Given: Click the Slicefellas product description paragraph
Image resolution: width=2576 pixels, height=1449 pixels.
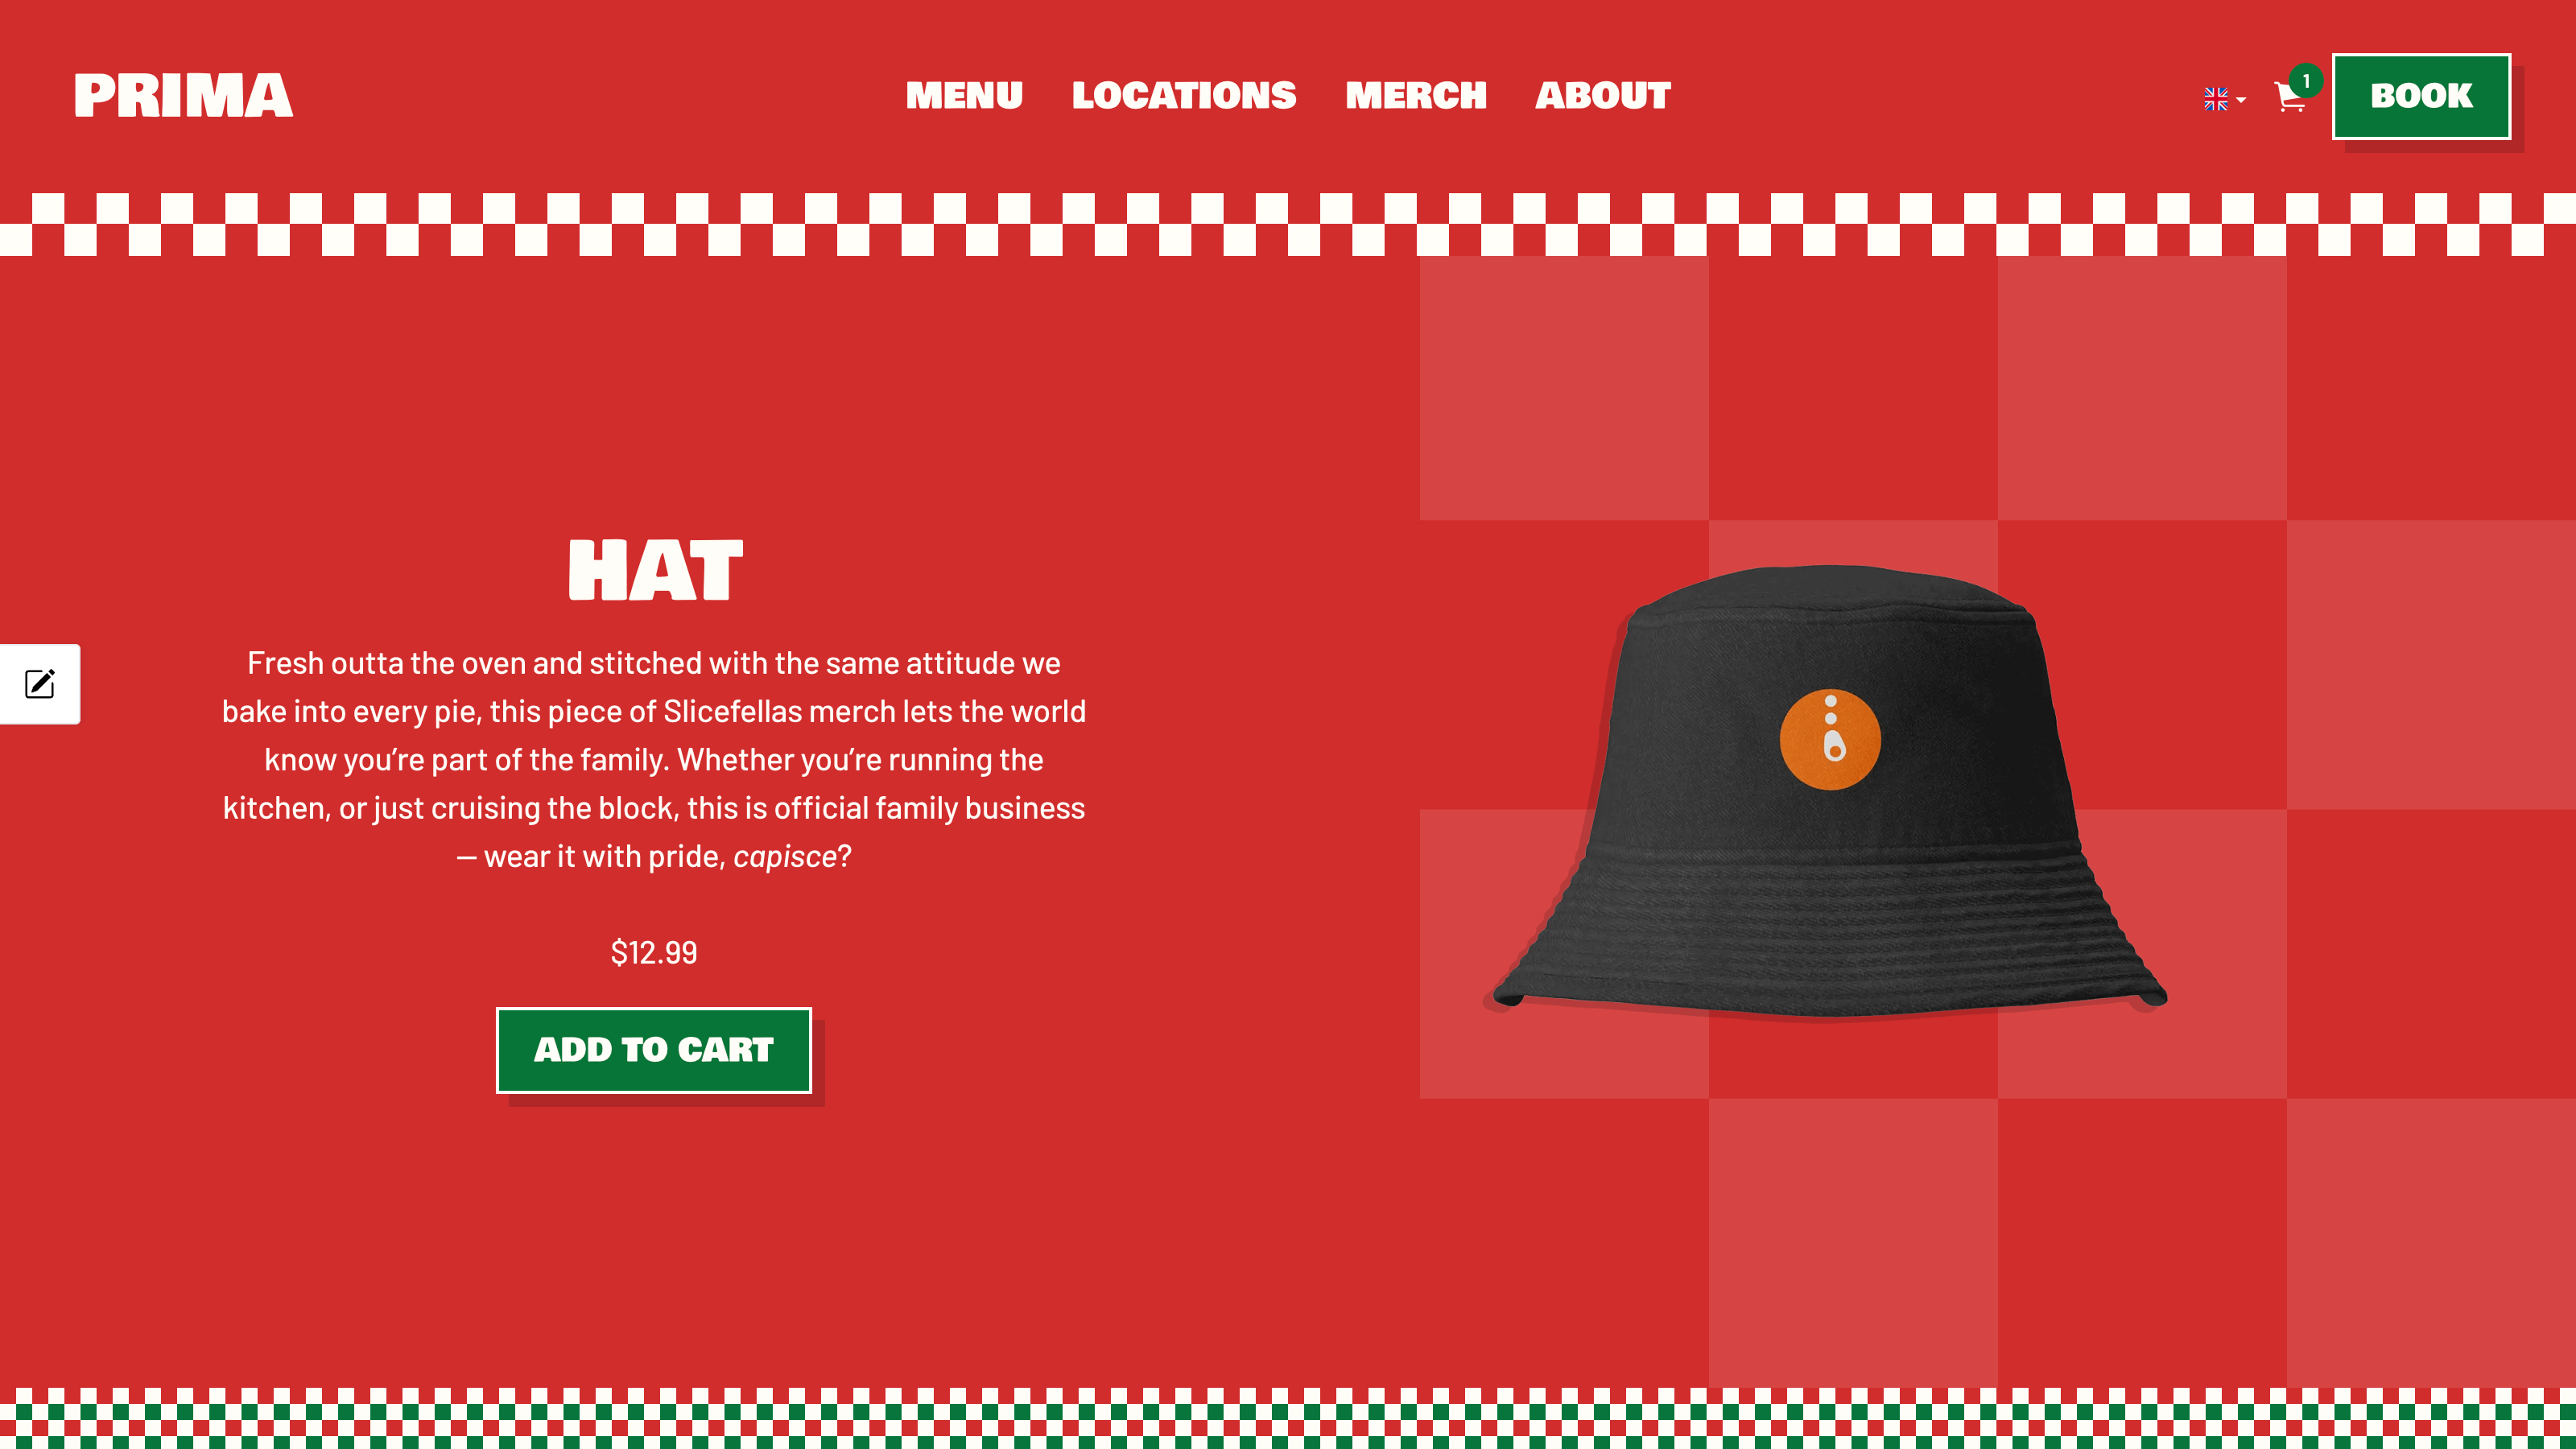Looking at the screenshot, I should [x=654, y=760].
